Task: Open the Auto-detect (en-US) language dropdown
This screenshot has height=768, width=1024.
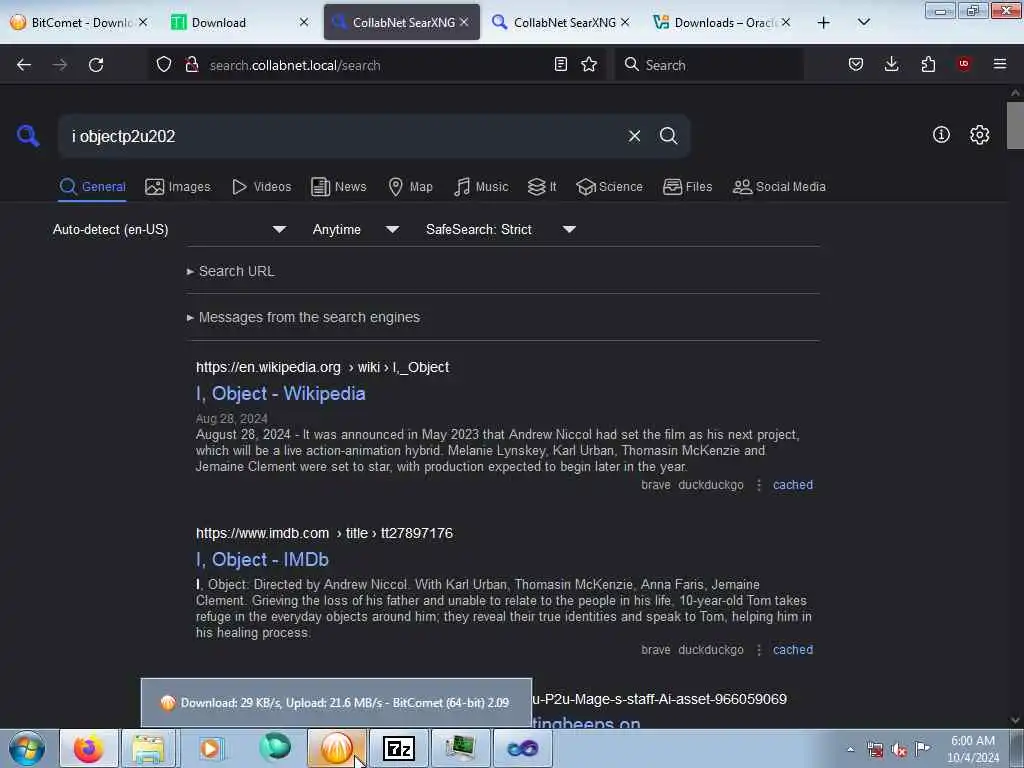Action: pos(170,229)
